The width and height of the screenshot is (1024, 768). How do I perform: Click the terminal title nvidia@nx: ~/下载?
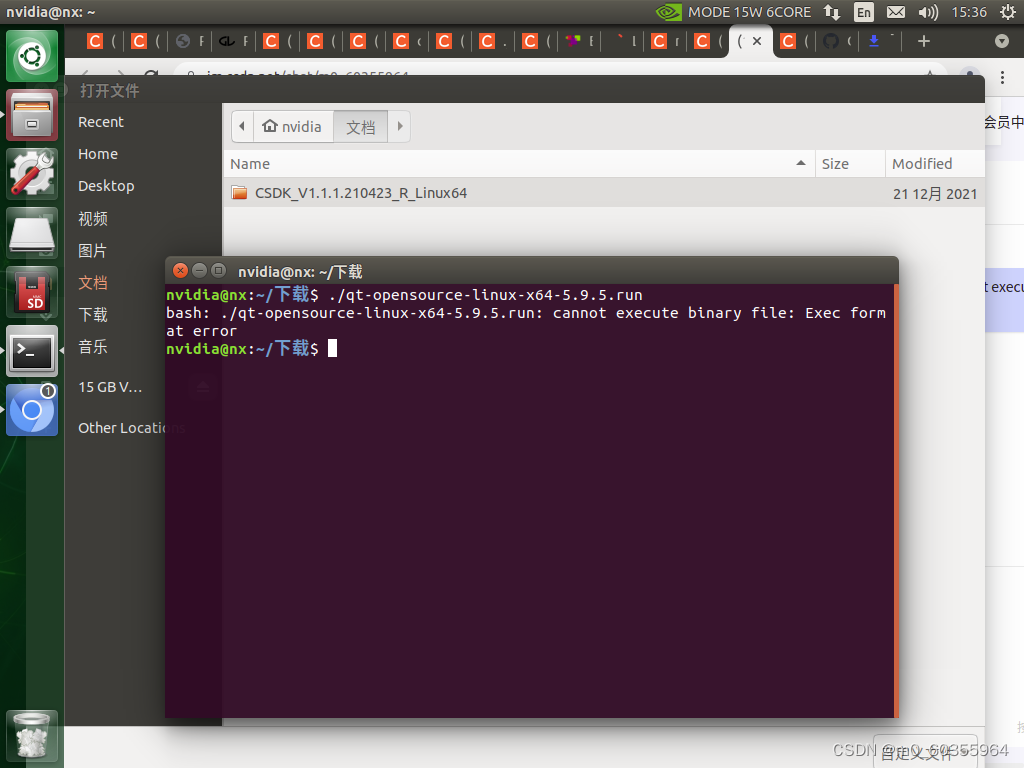(300, 272)
